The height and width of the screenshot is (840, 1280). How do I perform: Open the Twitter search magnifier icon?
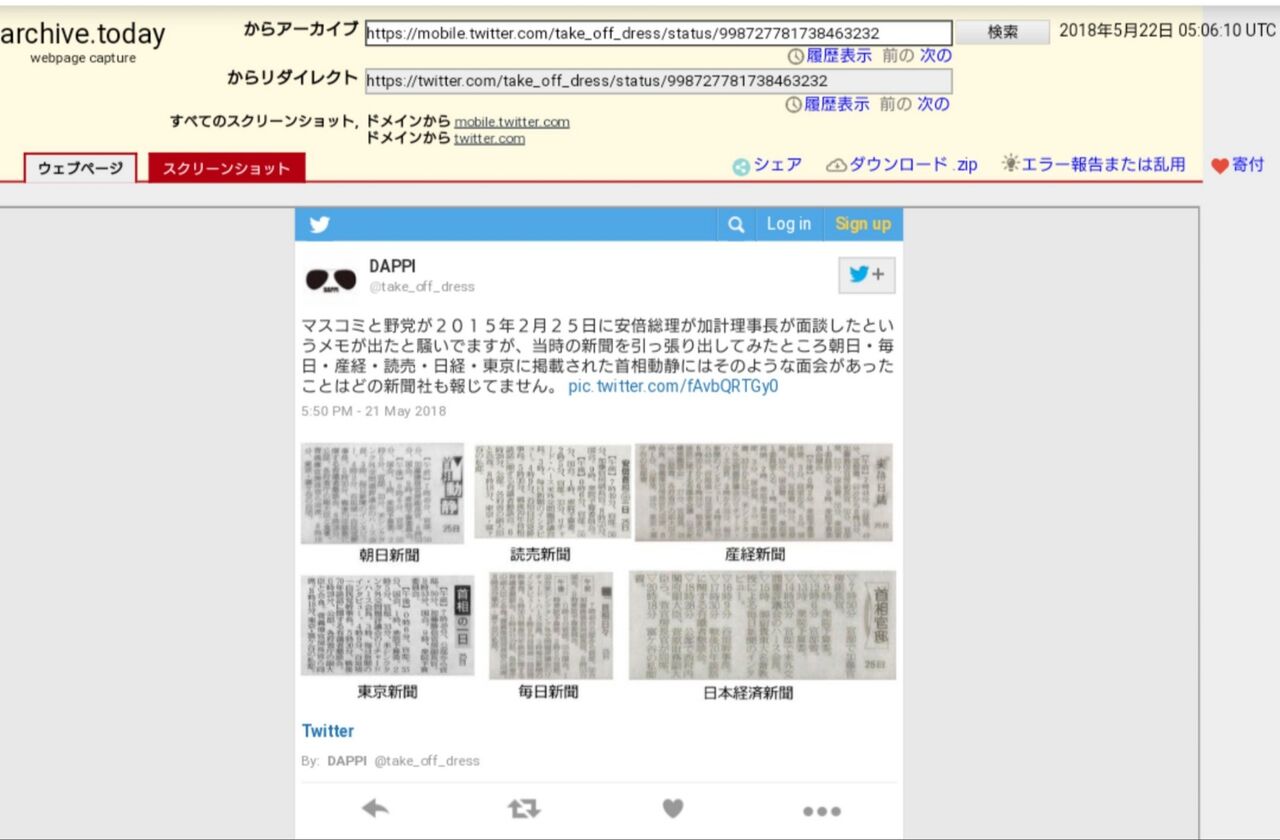[x=736, y=225]
